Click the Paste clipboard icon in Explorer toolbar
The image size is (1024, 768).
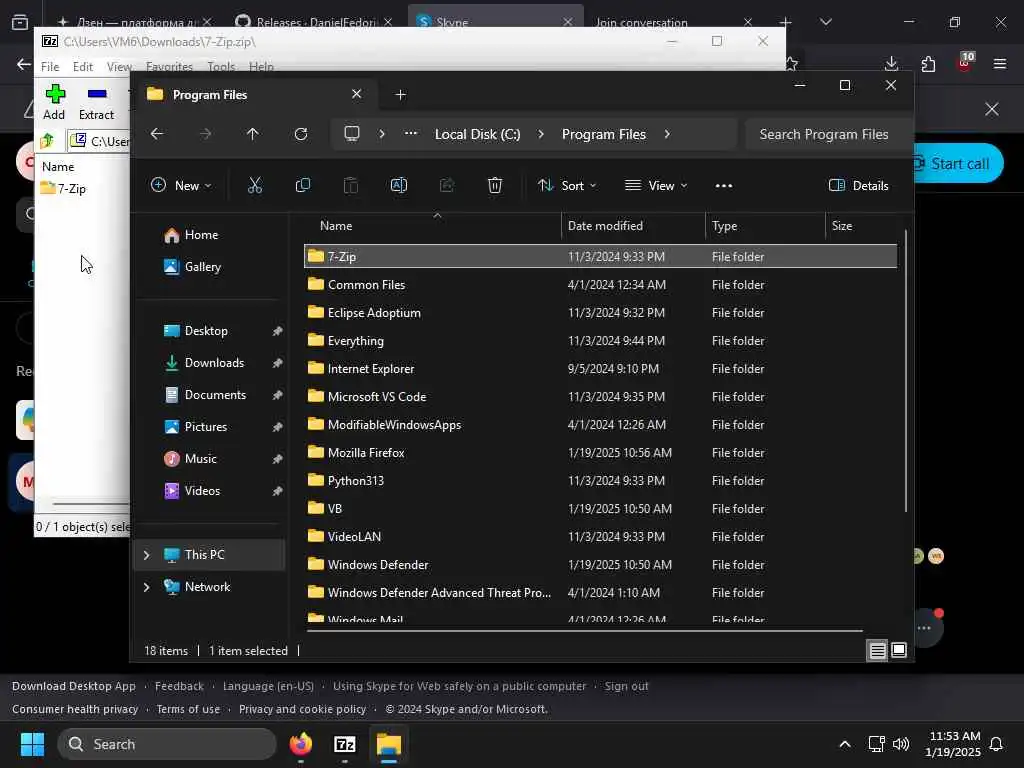click(351, 185)
